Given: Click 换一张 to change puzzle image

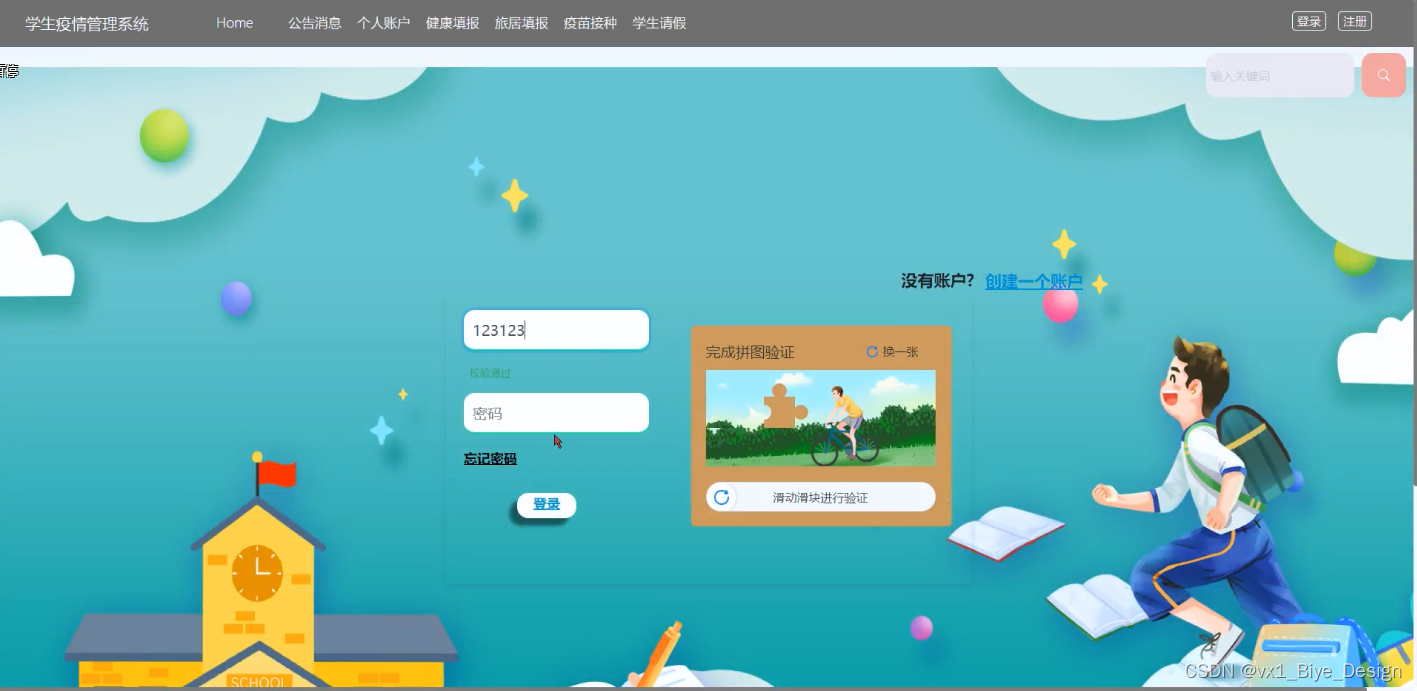Looking at the screenshot, I should (900, 352).
